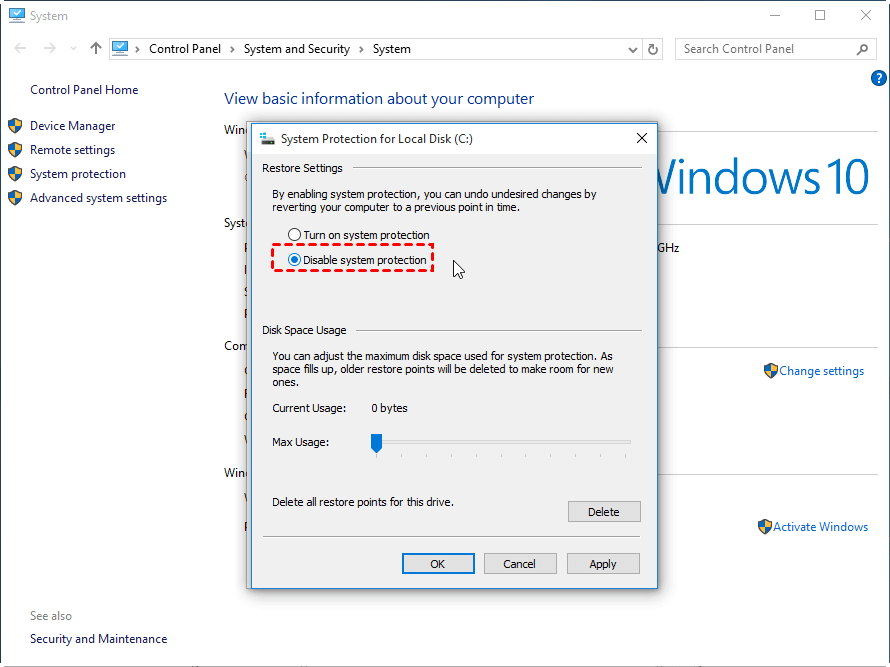This screenshot has height=667, width=890.
Task: Click the shield icon beside Device Manager
Action: [15, 125]
